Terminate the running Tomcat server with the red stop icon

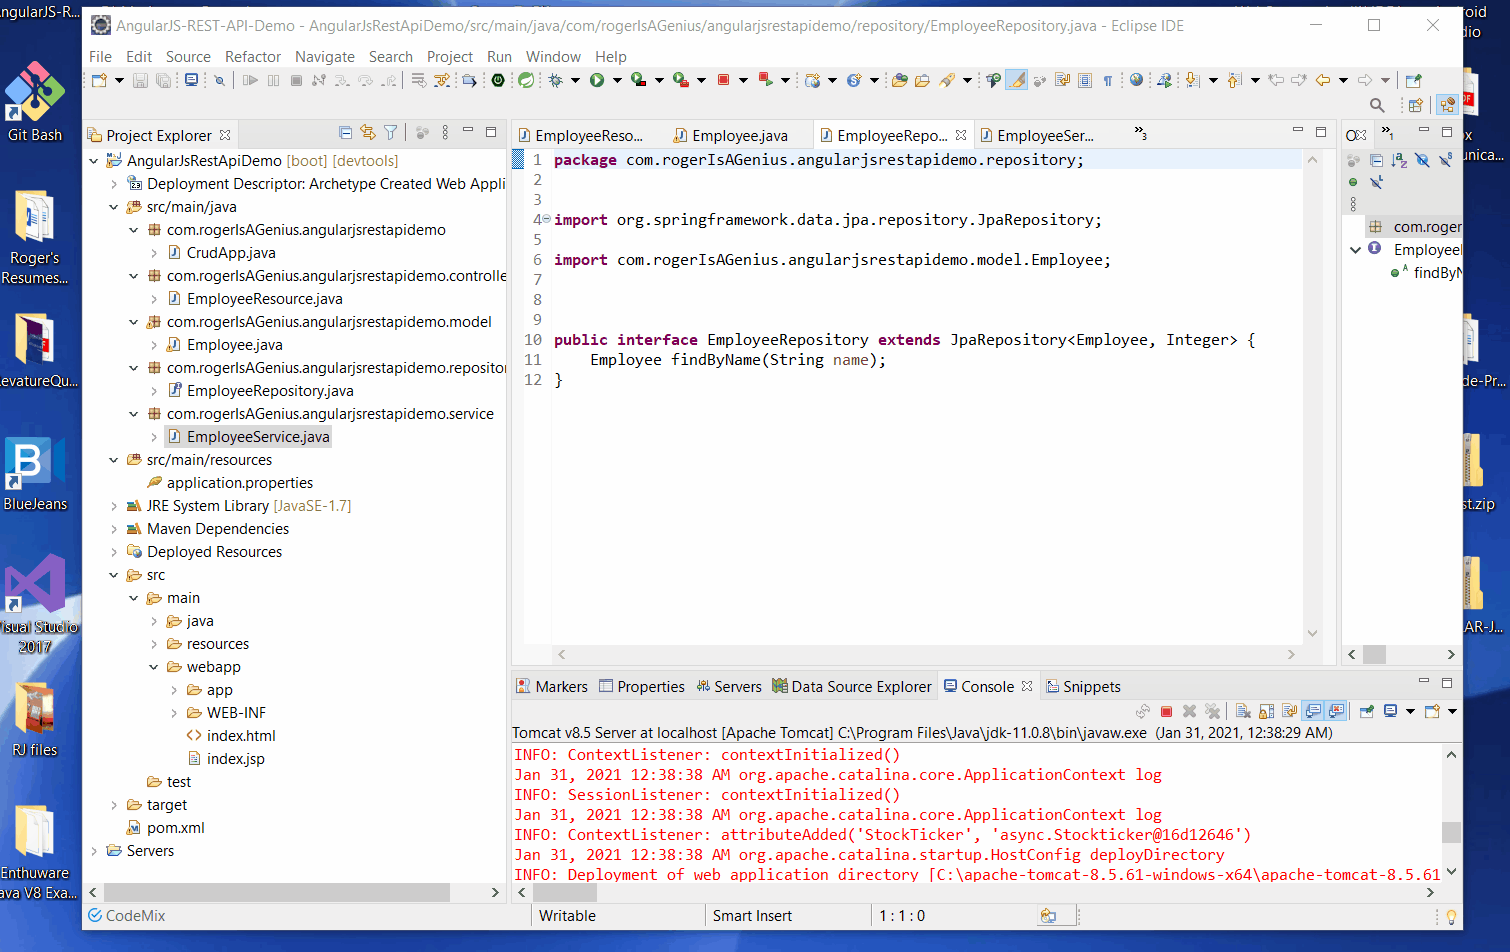[x=1166, y=710]
